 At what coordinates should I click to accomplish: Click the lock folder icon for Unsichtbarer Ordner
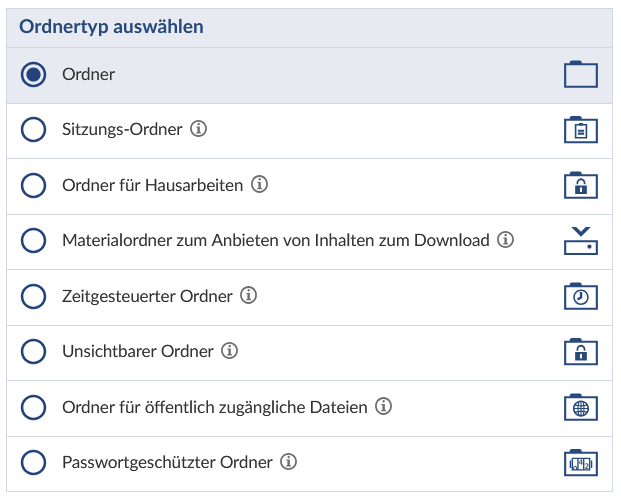580,352
